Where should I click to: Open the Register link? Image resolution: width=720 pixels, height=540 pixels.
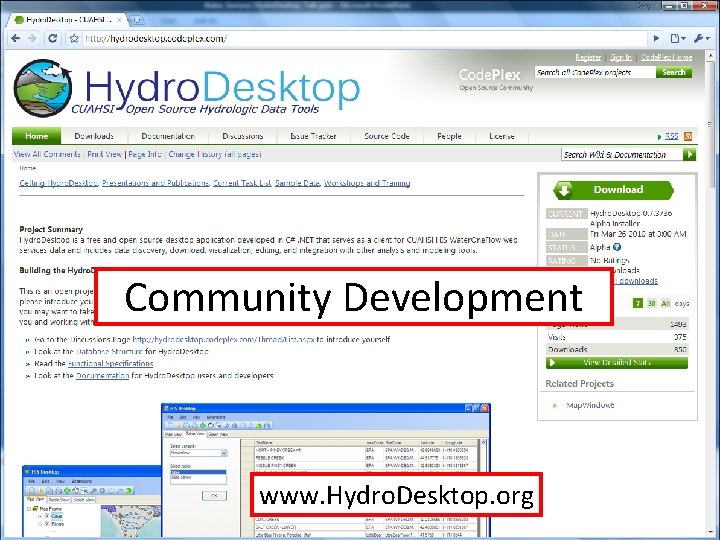point(588,57)
